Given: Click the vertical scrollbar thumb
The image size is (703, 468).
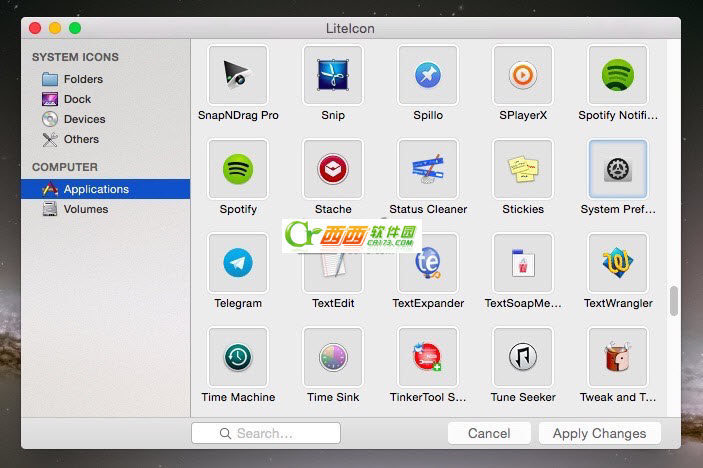Looking at the screenshot, I should (x=673, y=301).
